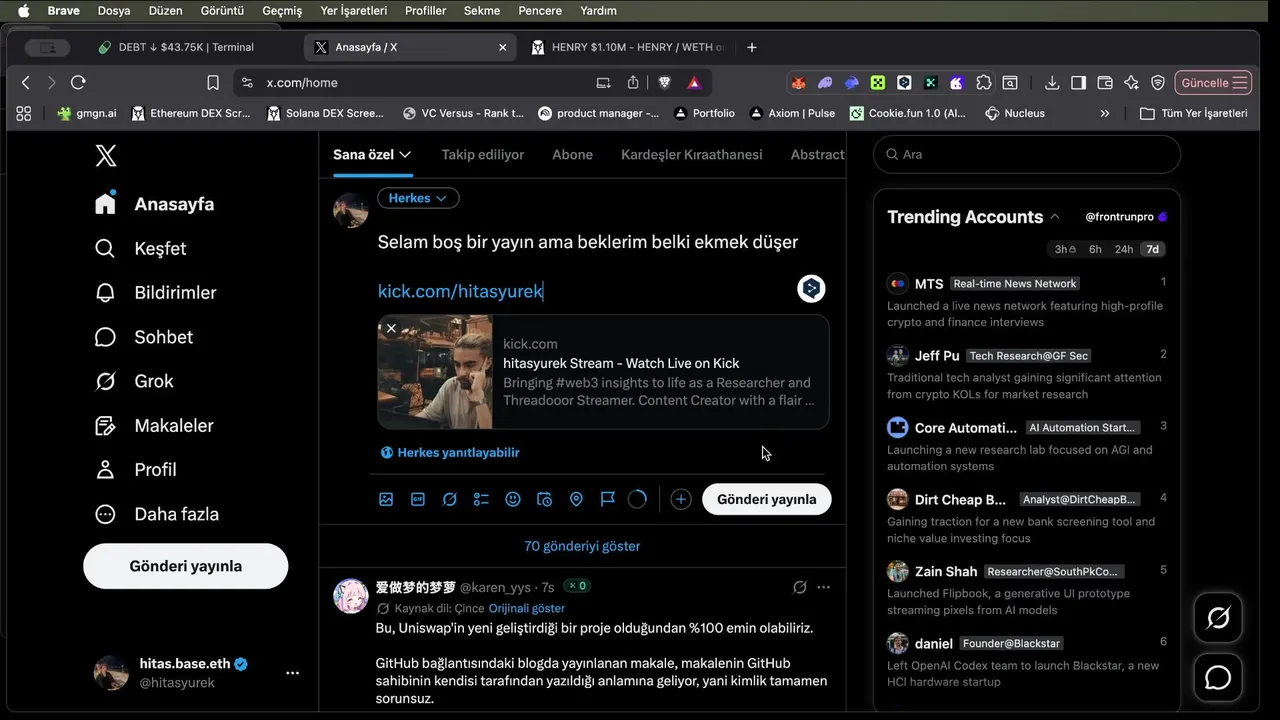Select 7d trending timeframe
Screen dimensions: 1280x720
[1153, 249]
